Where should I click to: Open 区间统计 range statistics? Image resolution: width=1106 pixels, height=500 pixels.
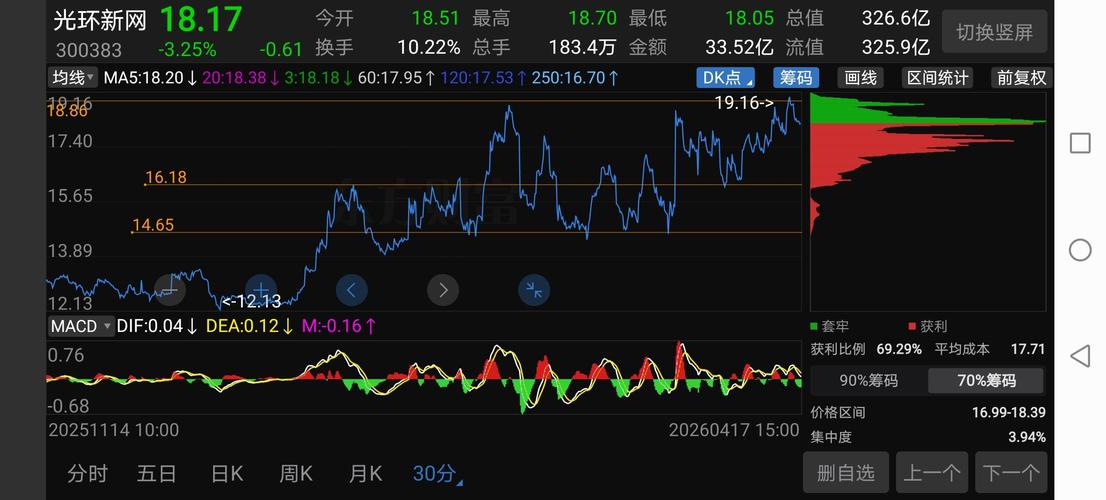pos(937,78)
